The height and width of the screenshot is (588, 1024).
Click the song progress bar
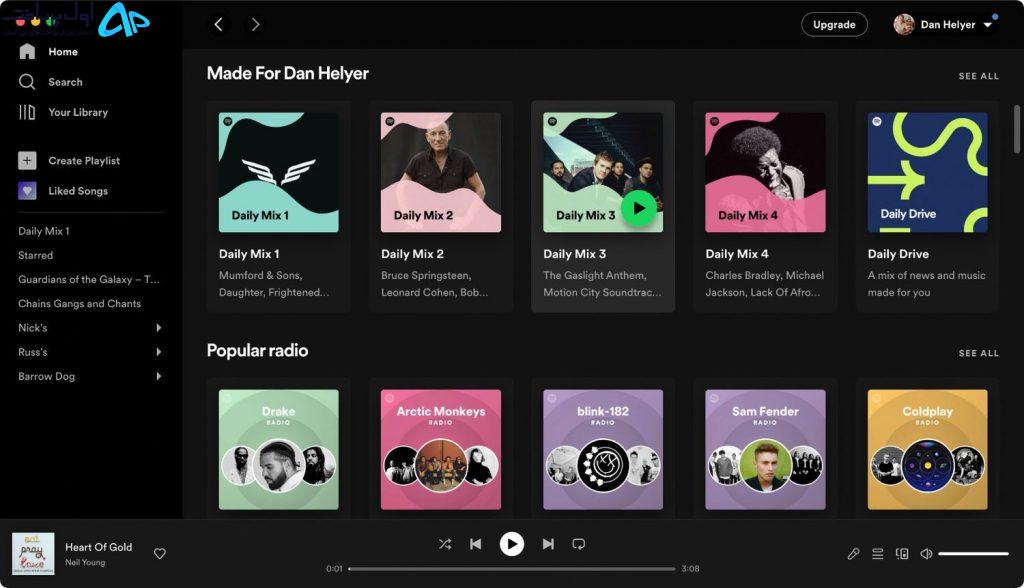(x=511, y=569)
